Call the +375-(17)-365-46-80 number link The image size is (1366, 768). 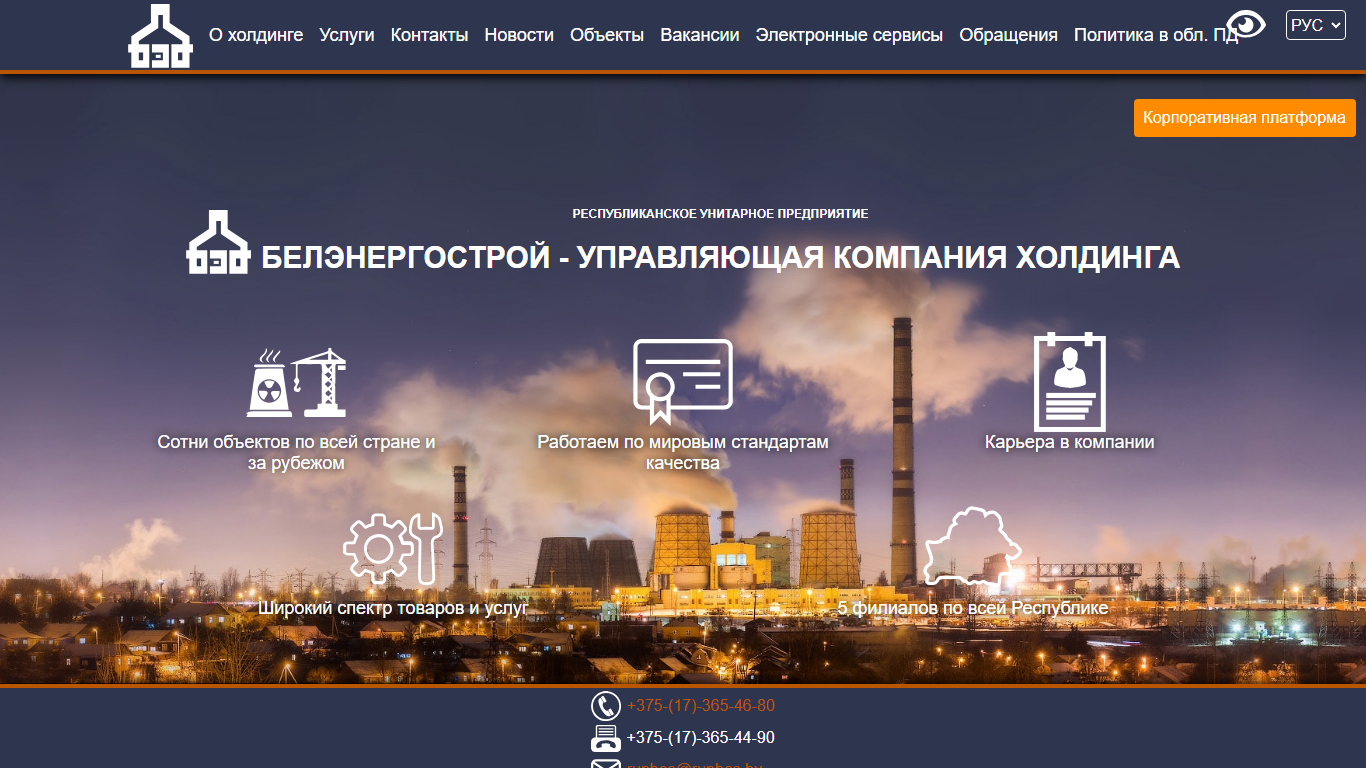click(701, 706)
